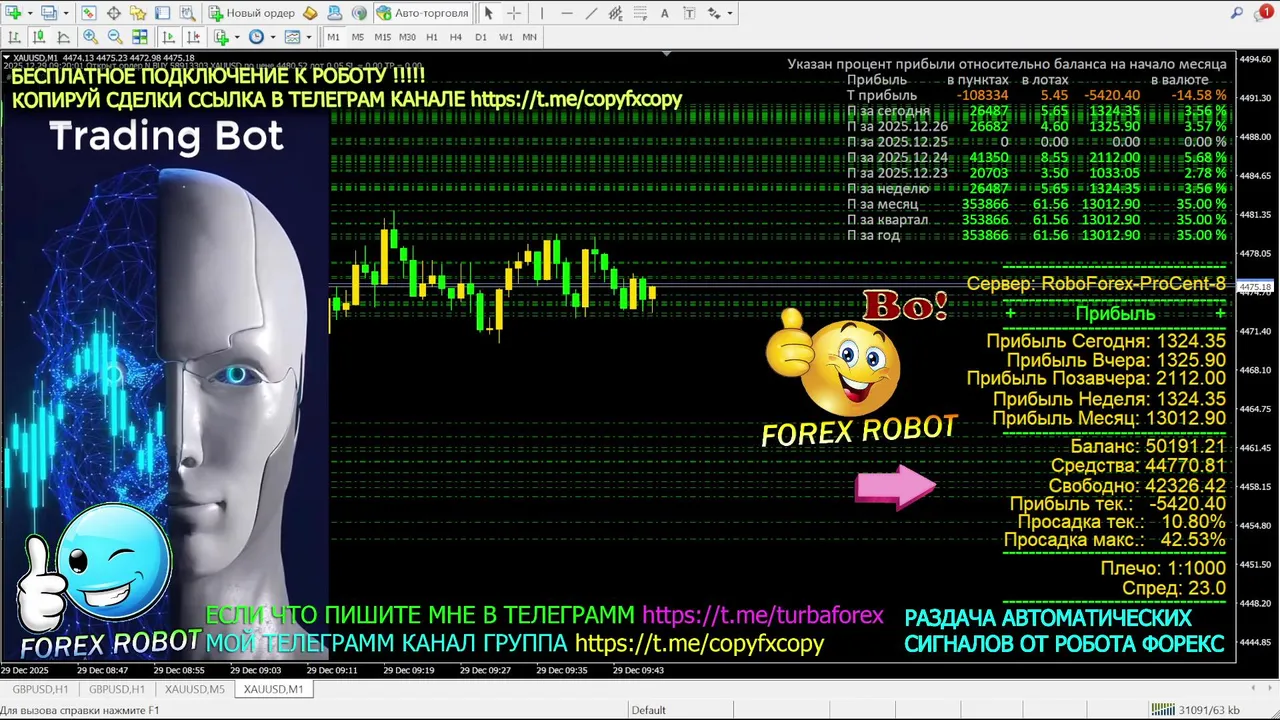The width and height of the screenshot is (1280, 720).
Task: Expand the indicators dropdown arrow
Action: 237,37
